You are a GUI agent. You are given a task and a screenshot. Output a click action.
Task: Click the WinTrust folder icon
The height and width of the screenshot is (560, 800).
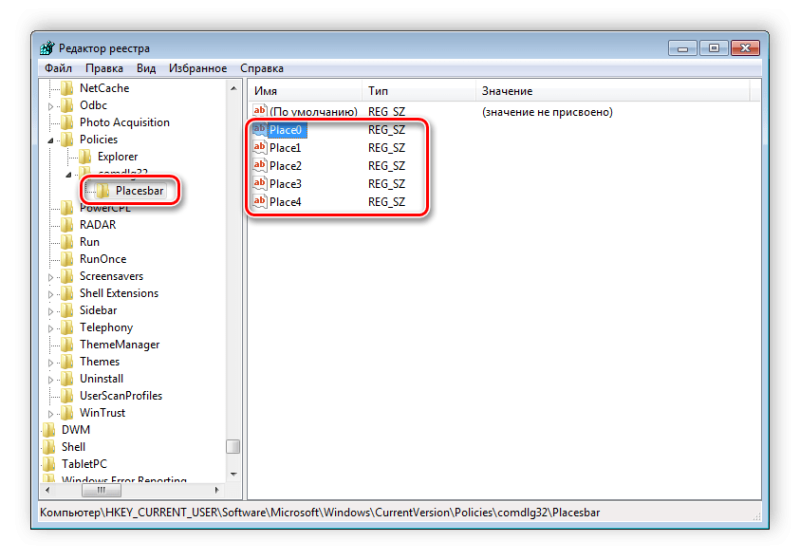click(x=67, y=413)
